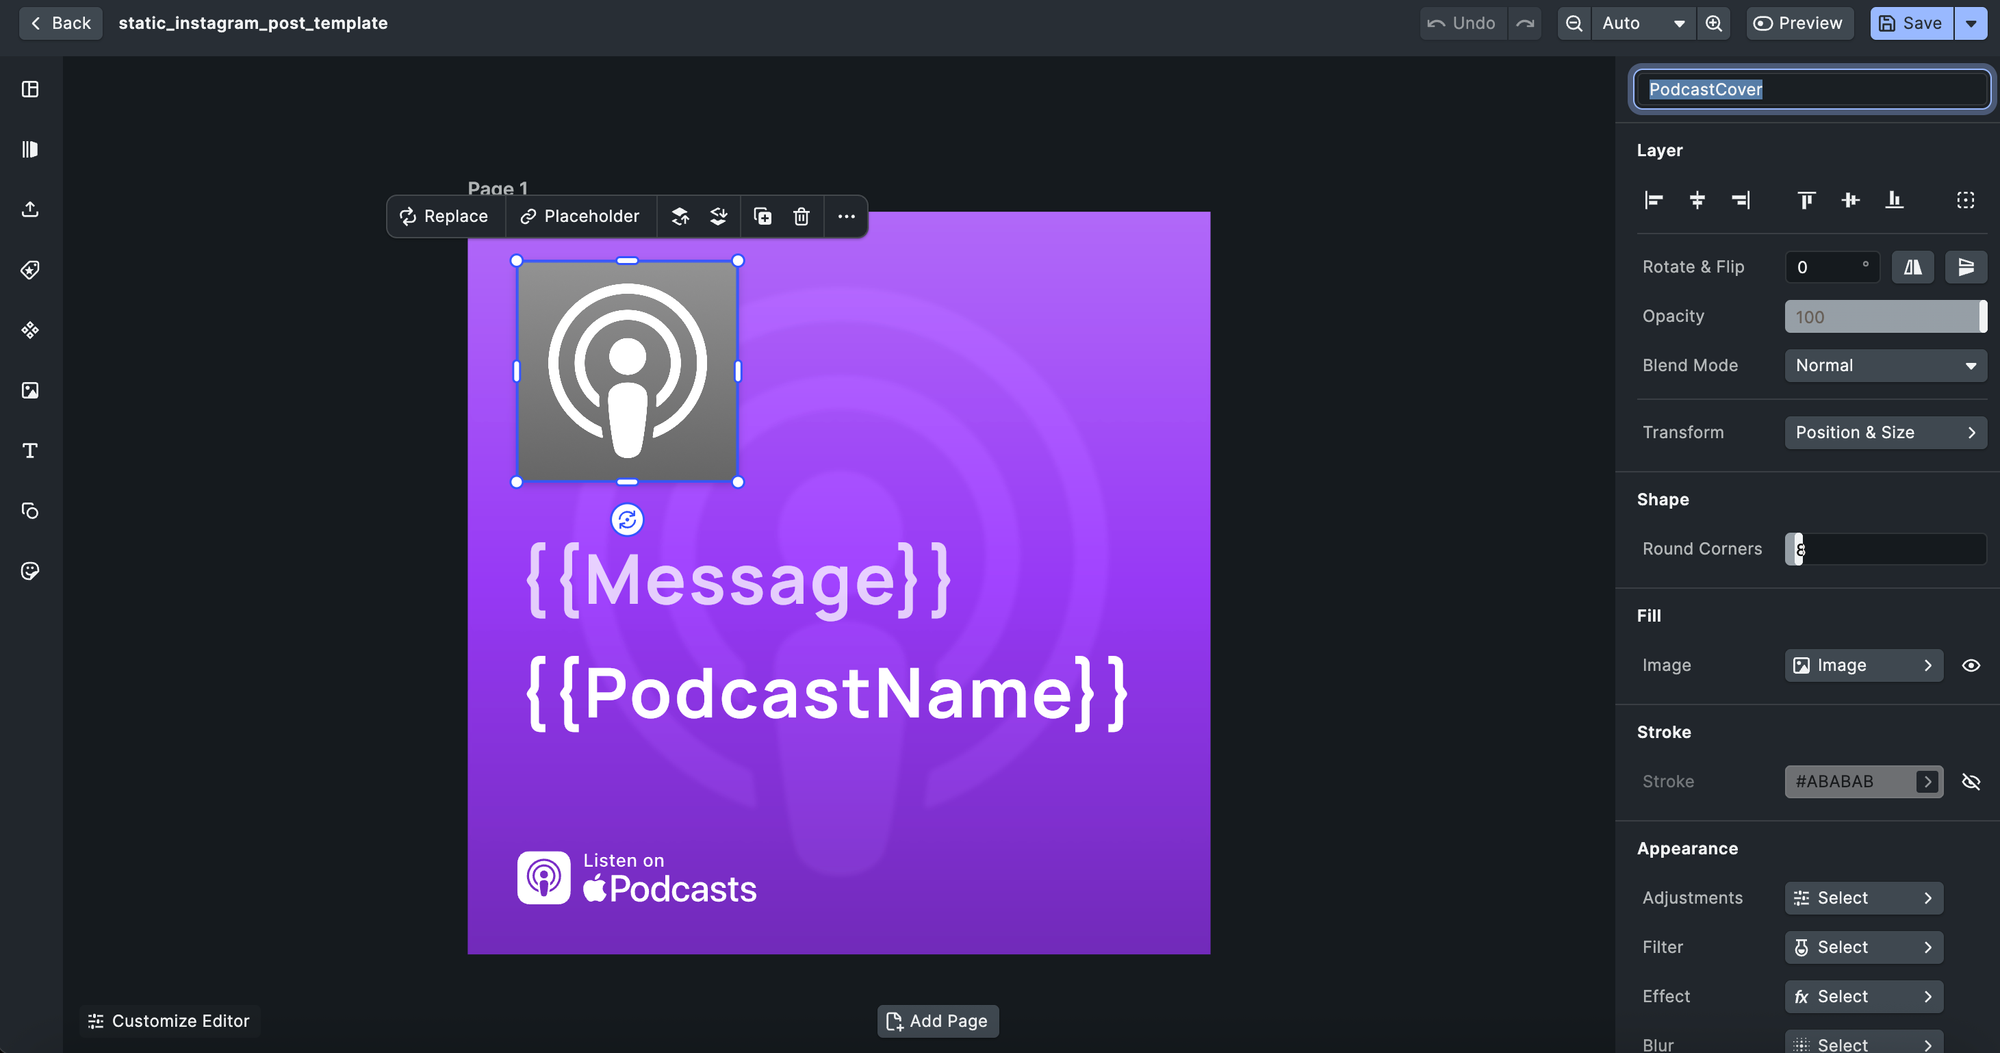Click the Add Page button
Image resolution: width=2000 pixels, height=1053 pixels.
[938, 1021]
